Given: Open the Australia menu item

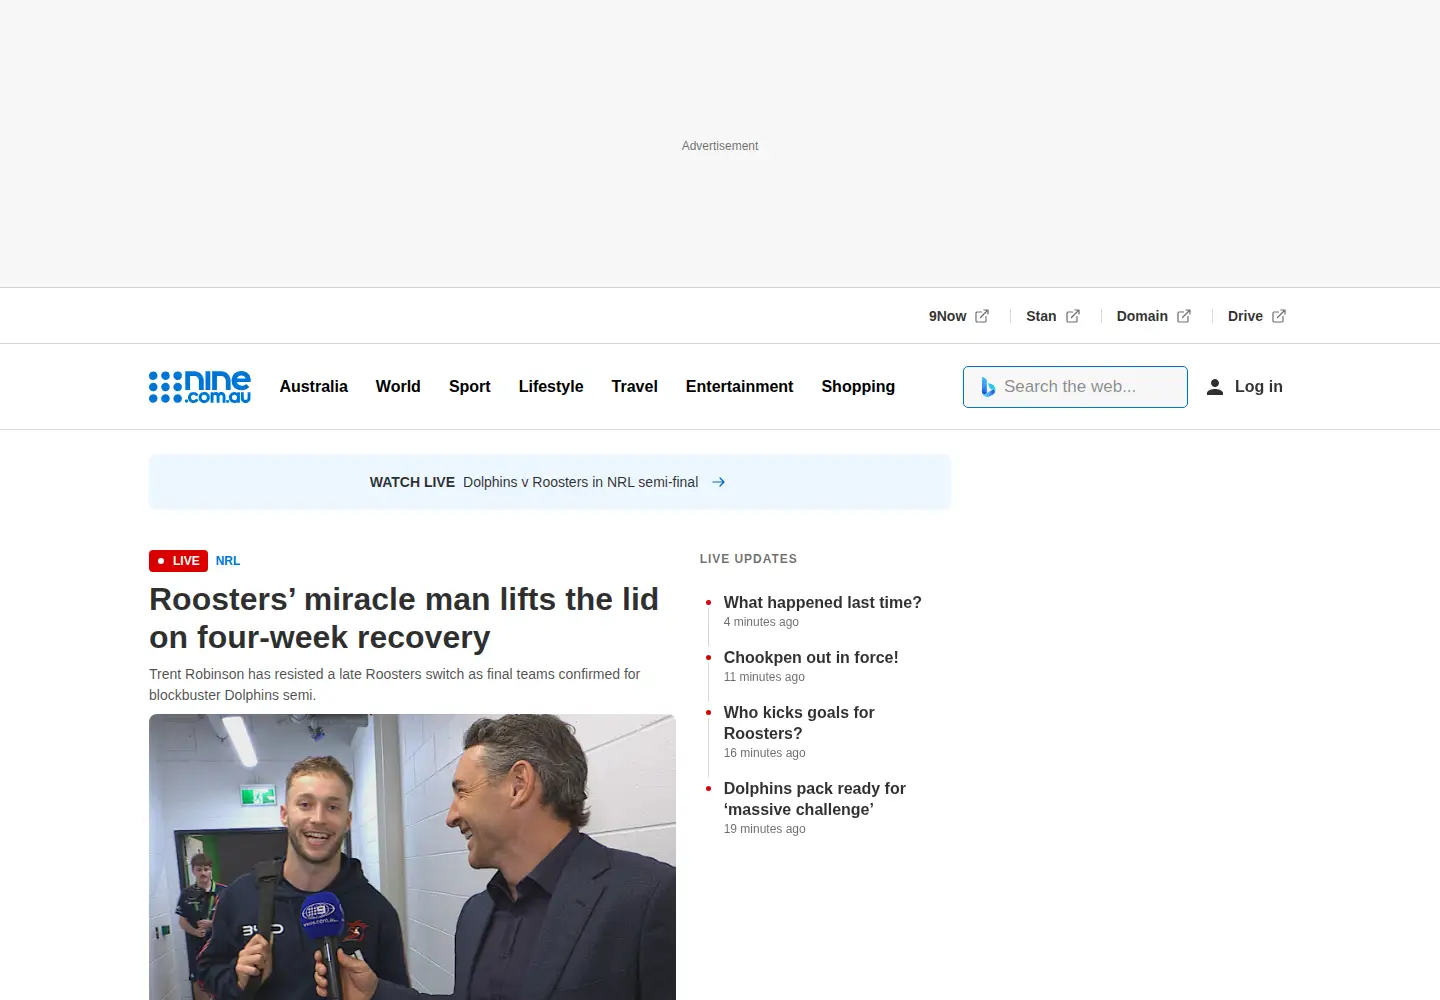Looking at the screenshot, I should click(314, 387).
